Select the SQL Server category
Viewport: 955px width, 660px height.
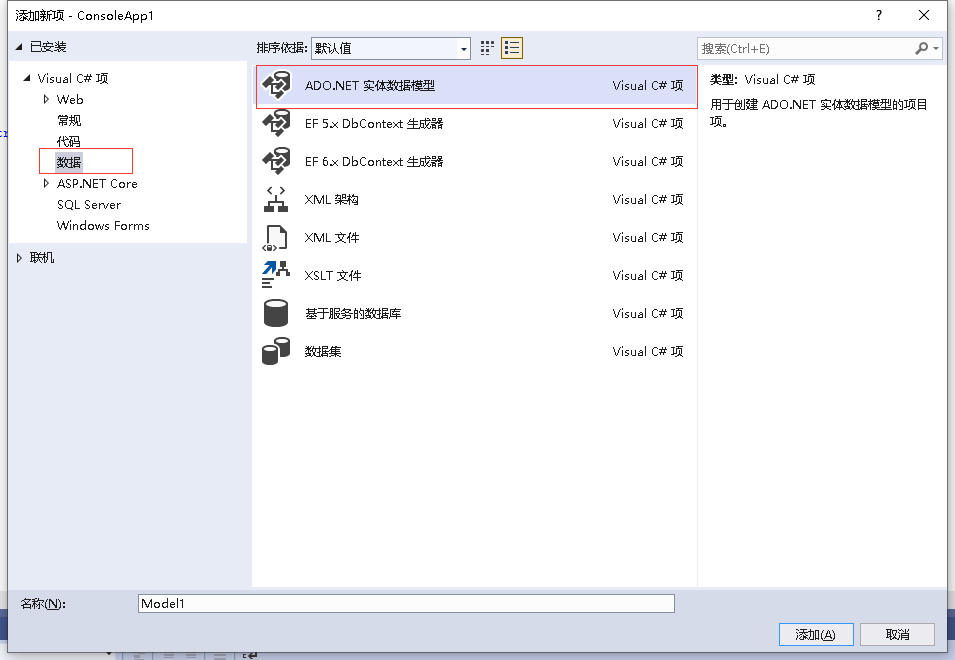coord(89,205)
